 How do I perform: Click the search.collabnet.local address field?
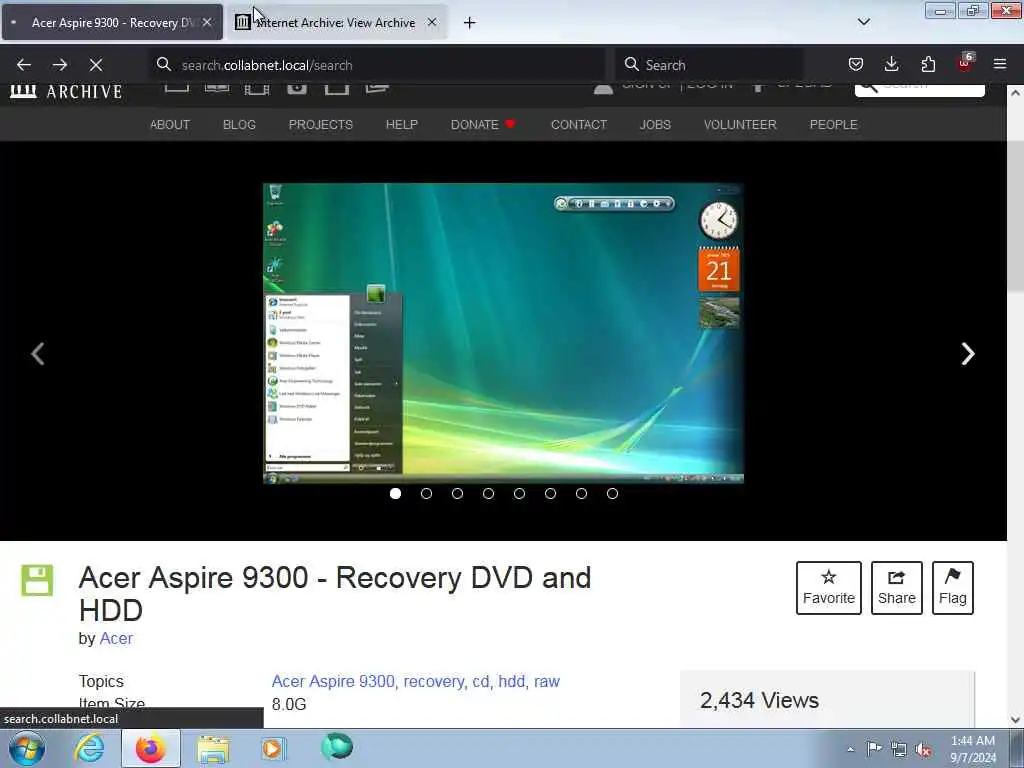pyautogui.click(x=378, y=65)
